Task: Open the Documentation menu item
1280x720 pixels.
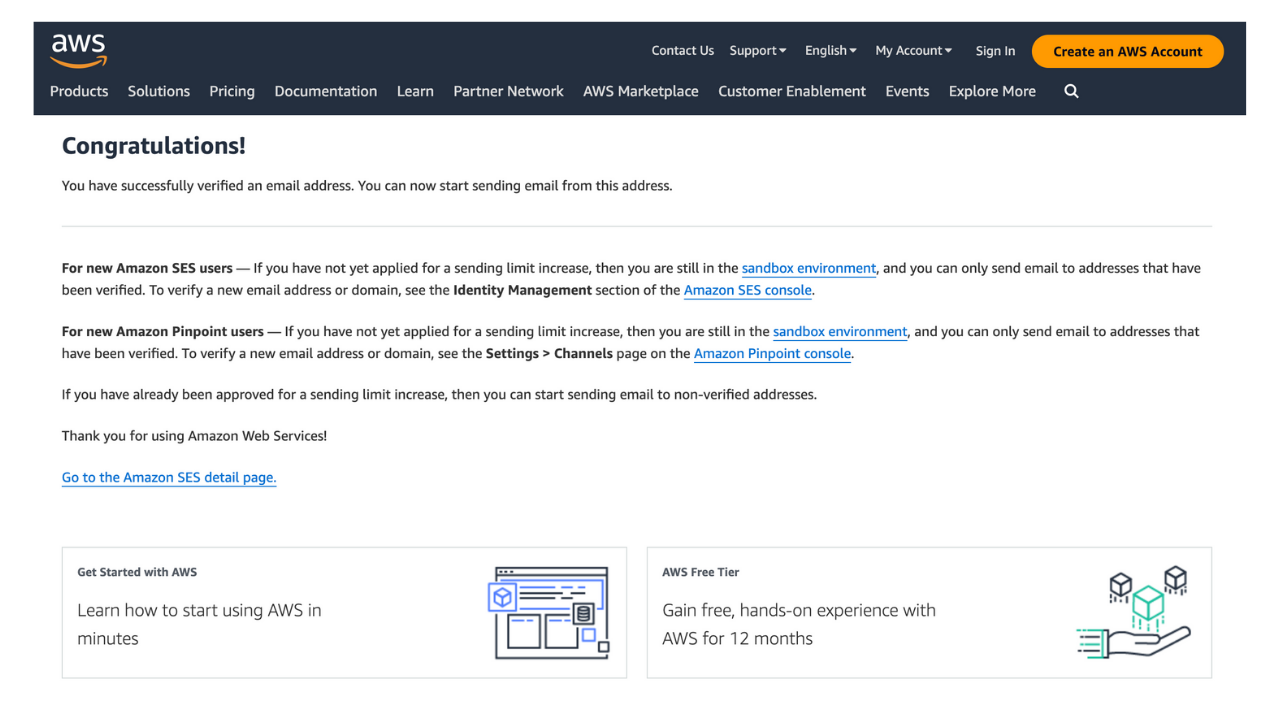Action: [x=325, y=91]
